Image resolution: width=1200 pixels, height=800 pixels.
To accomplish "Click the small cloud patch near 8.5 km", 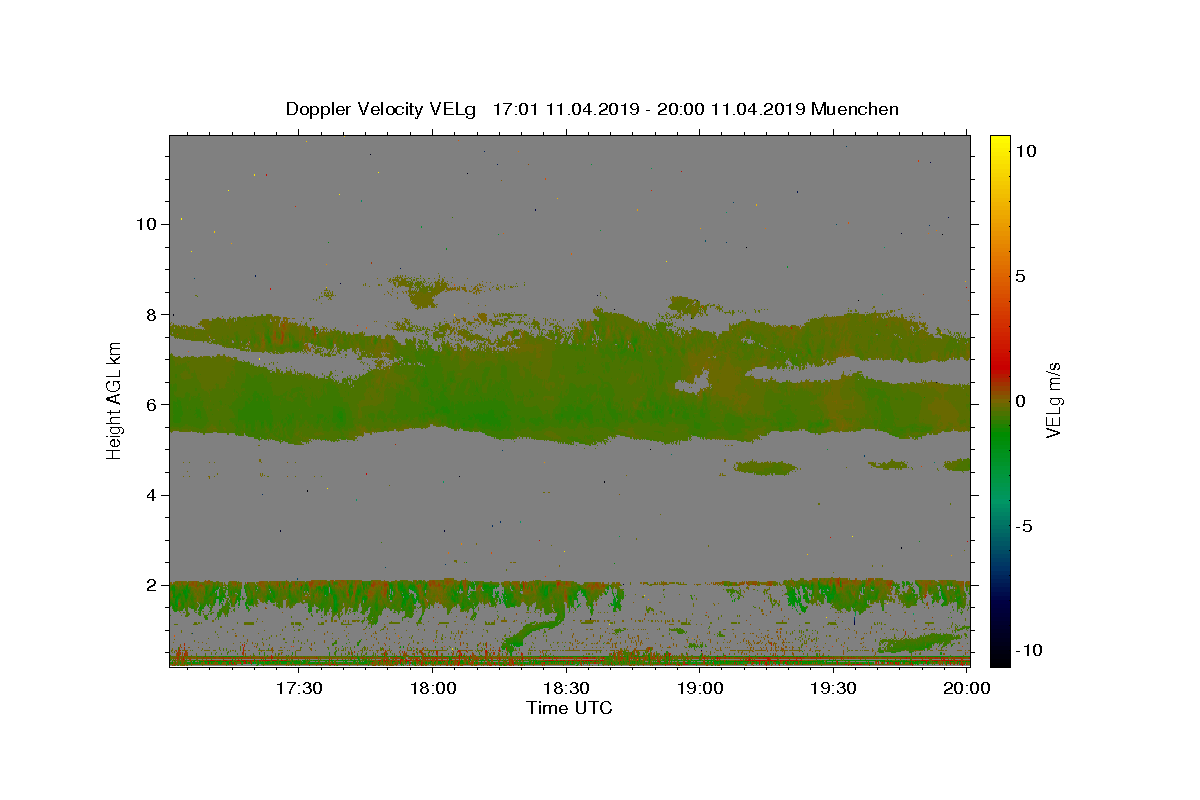I will pos(423,290).
